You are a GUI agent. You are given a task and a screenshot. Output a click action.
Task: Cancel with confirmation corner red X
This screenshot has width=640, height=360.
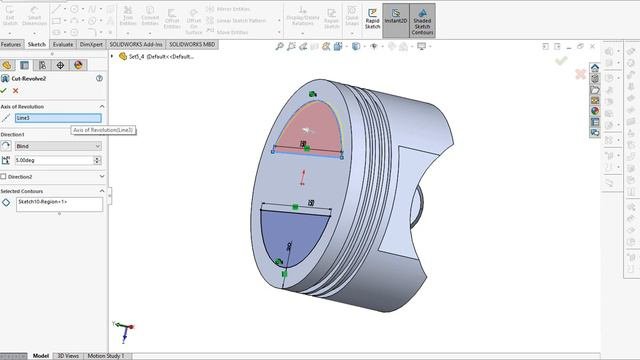point(580,74)
